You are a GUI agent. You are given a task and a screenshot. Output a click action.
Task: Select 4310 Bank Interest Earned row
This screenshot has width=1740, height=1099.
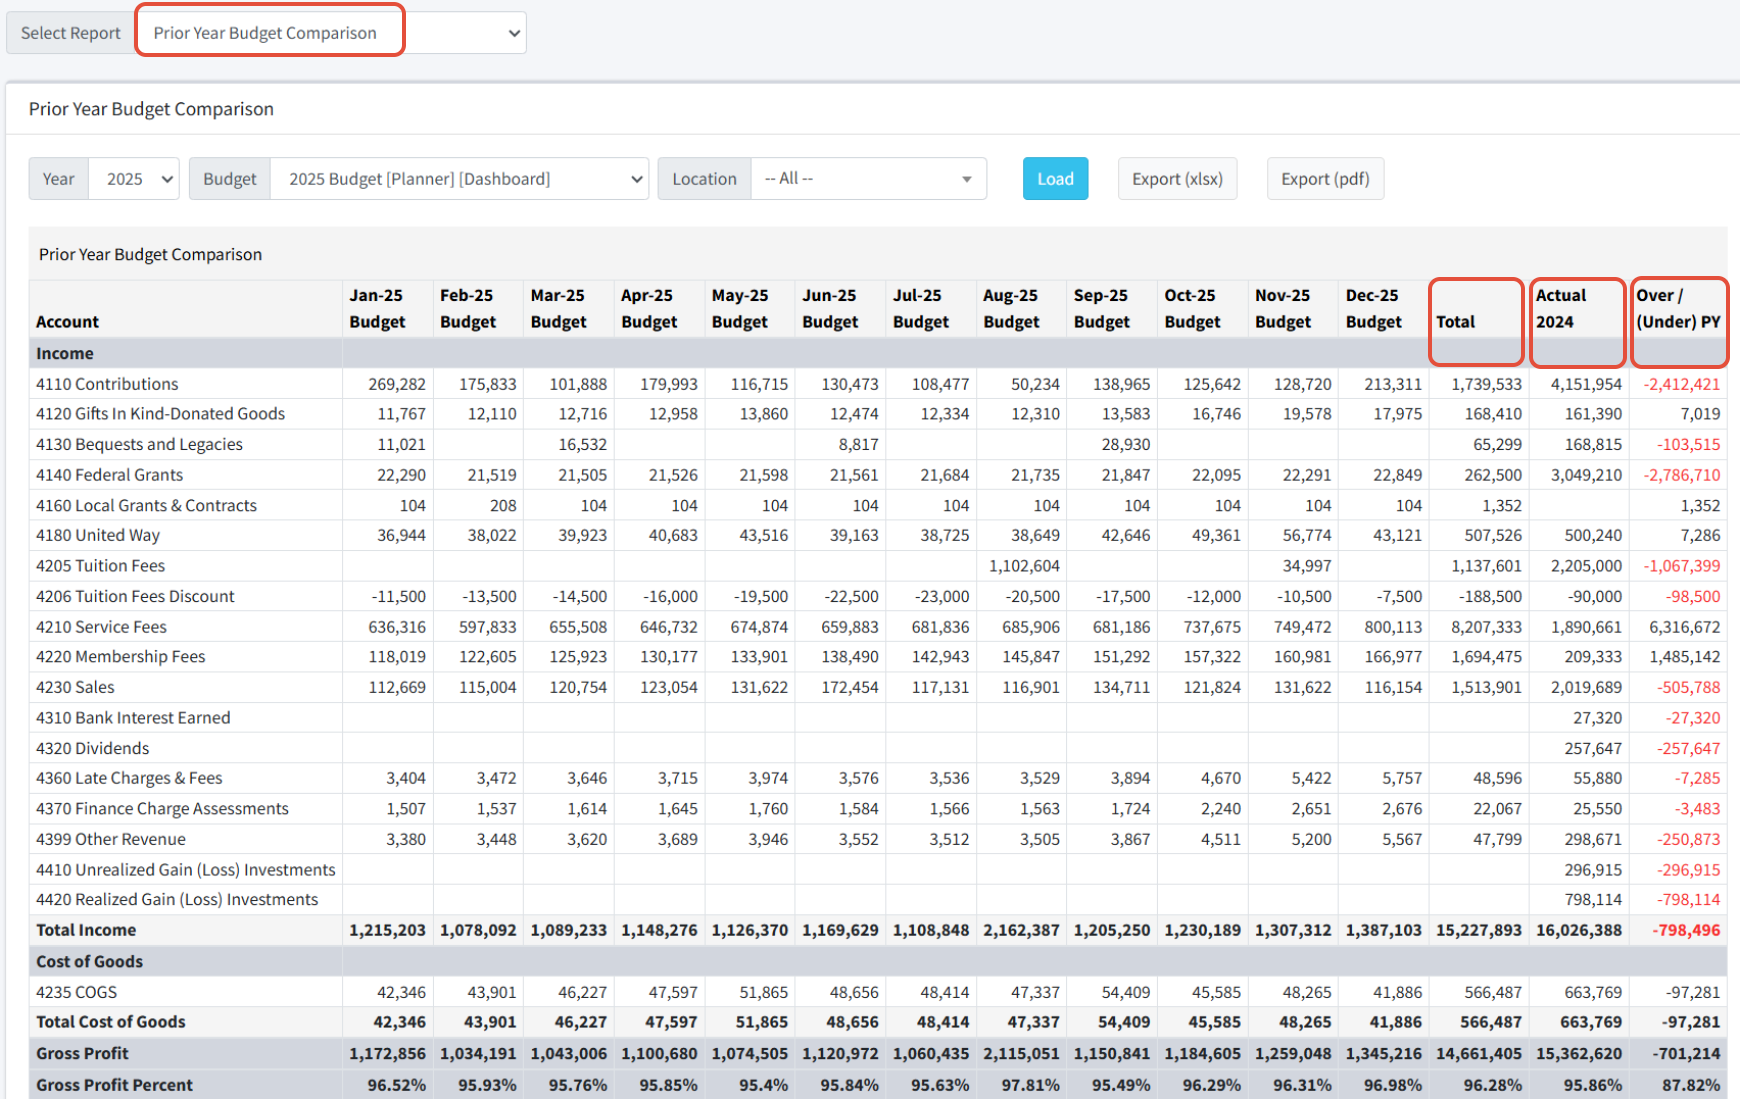[878, 718]
